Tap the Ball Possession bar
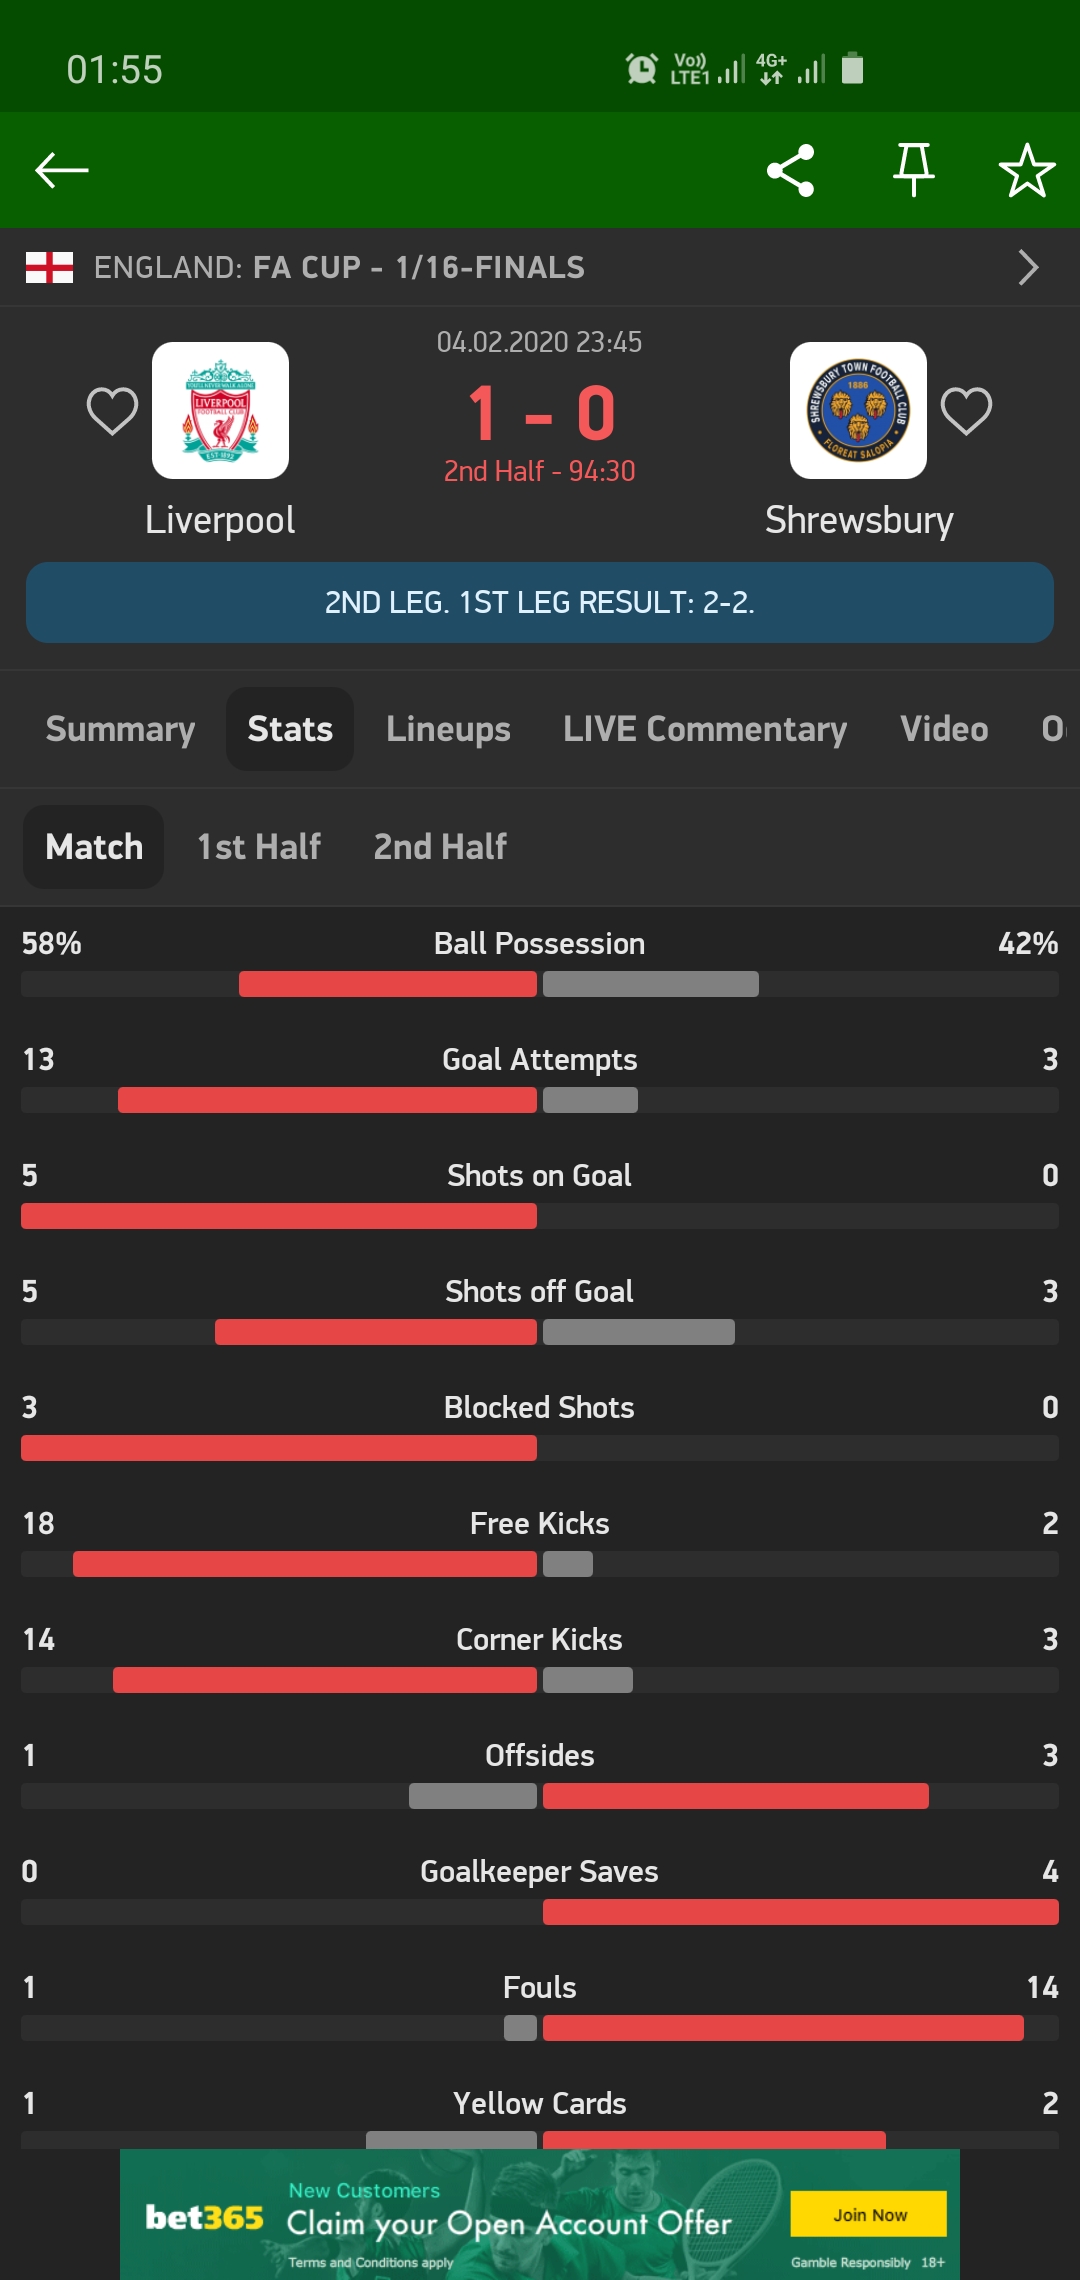 pos(540,984)
